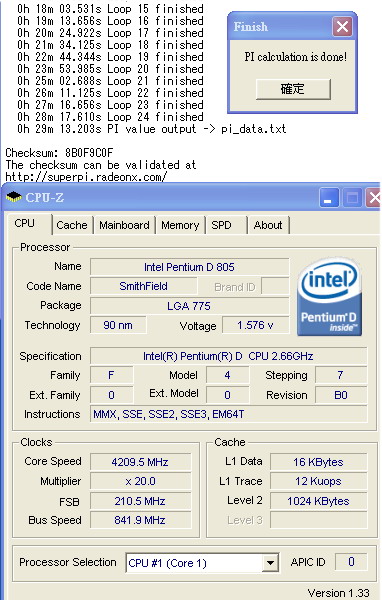The image size is (382, 600).
Task: Open the About tab
Action: 268,225
